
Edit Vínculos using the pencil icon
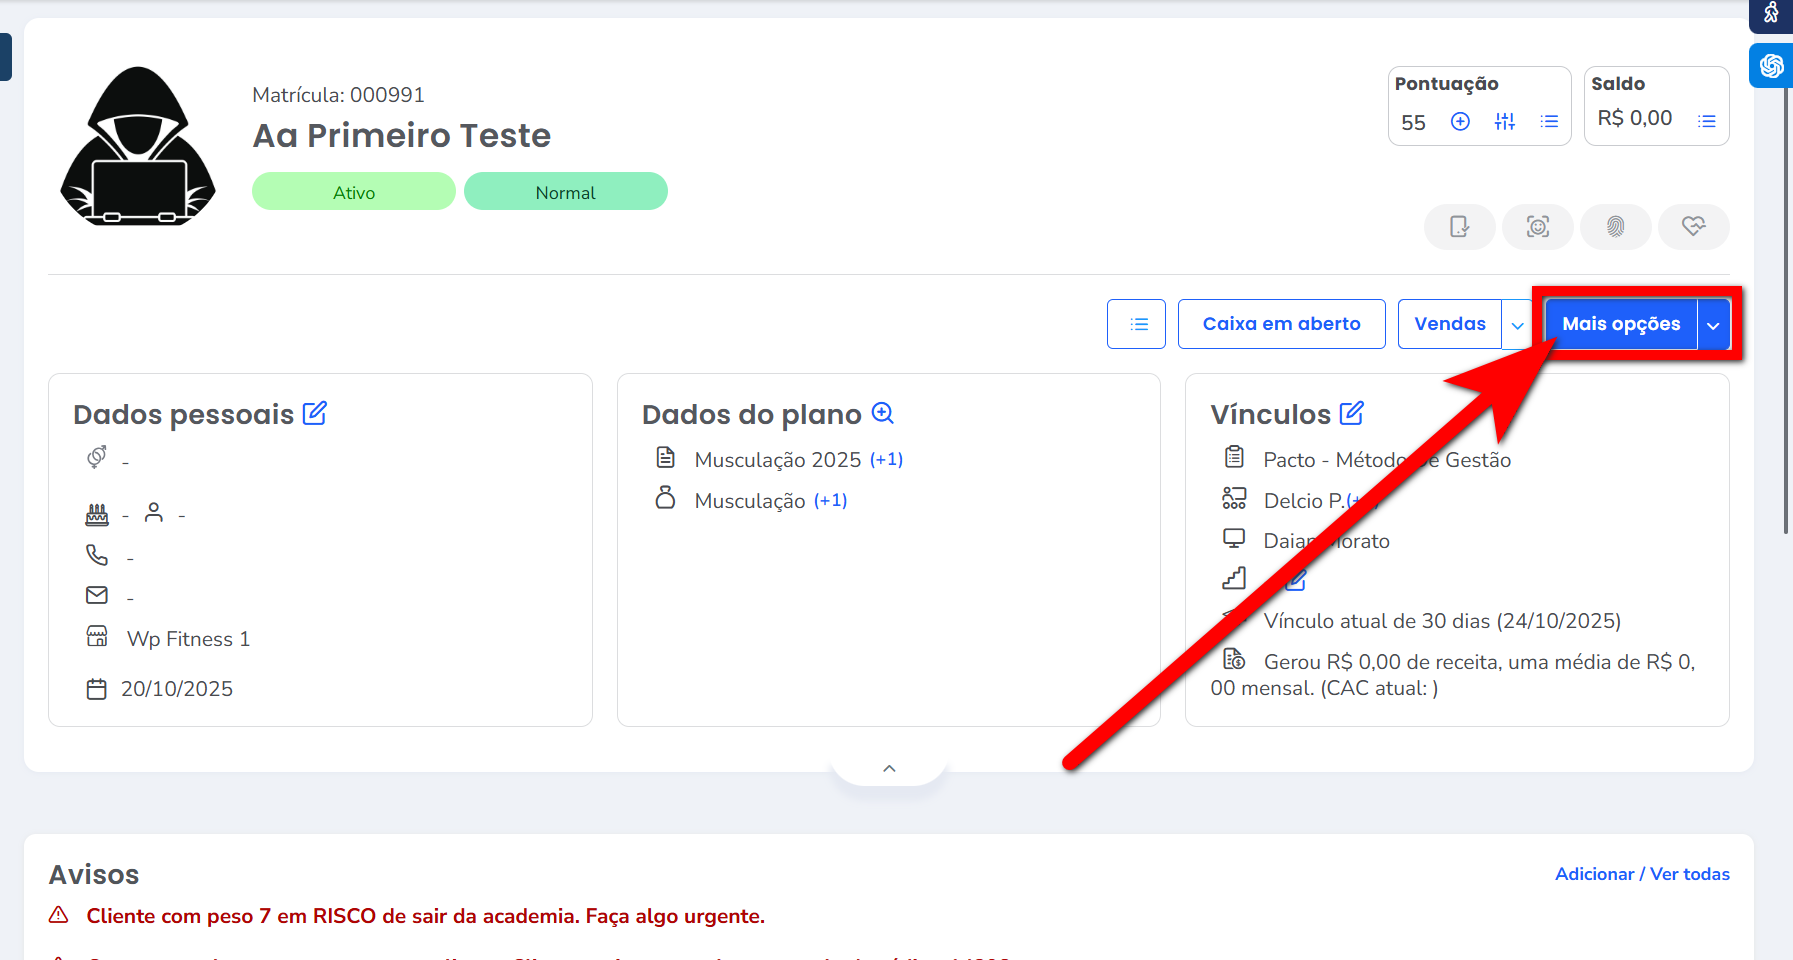click(1352, 413)
